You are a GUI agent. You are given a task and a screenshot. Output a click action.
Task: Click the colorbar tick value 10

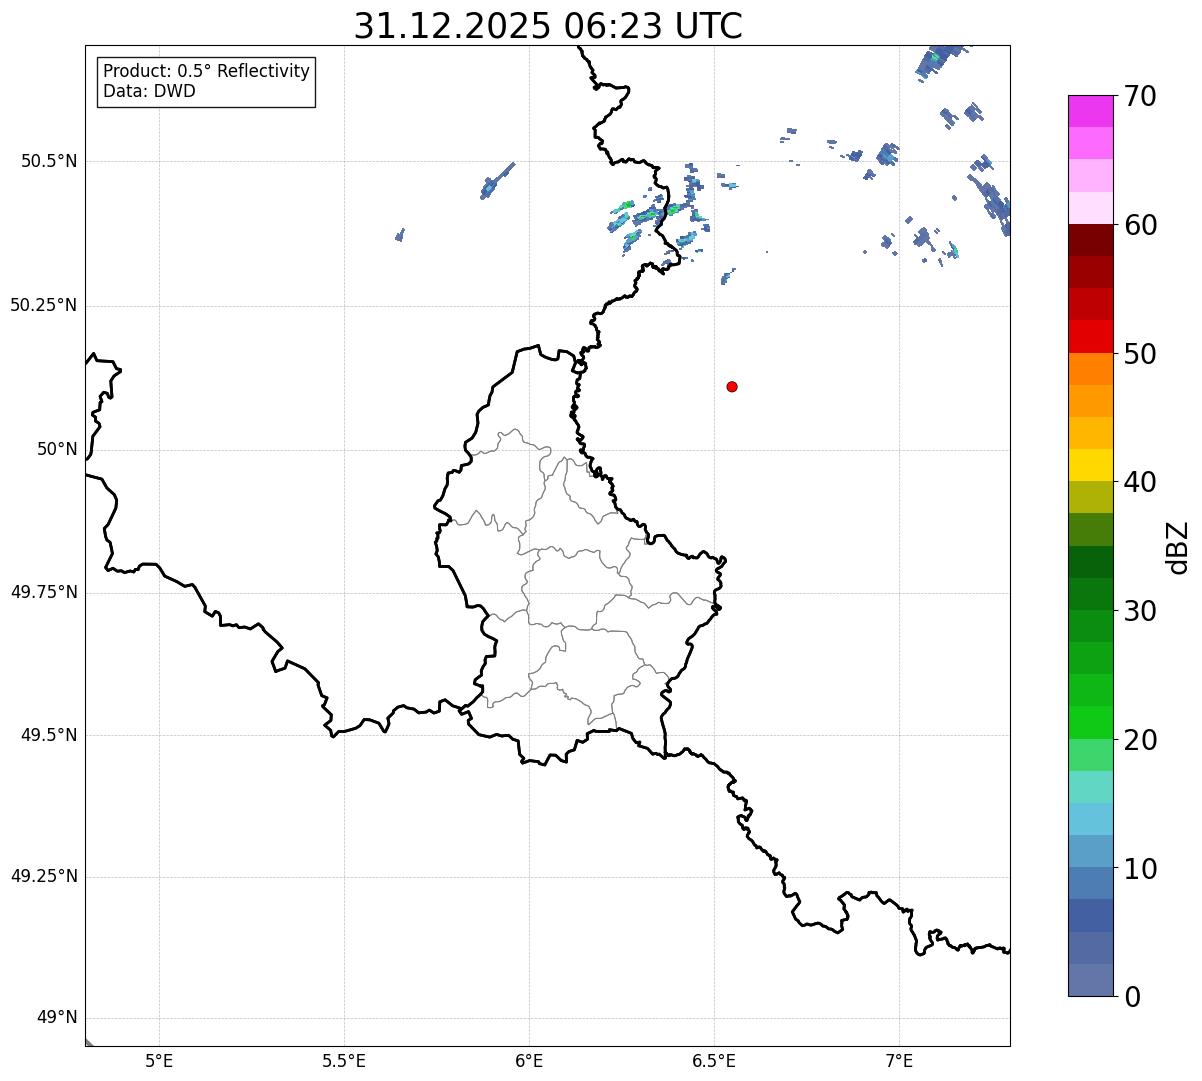pyautogui.click(x=1140, y=868)
